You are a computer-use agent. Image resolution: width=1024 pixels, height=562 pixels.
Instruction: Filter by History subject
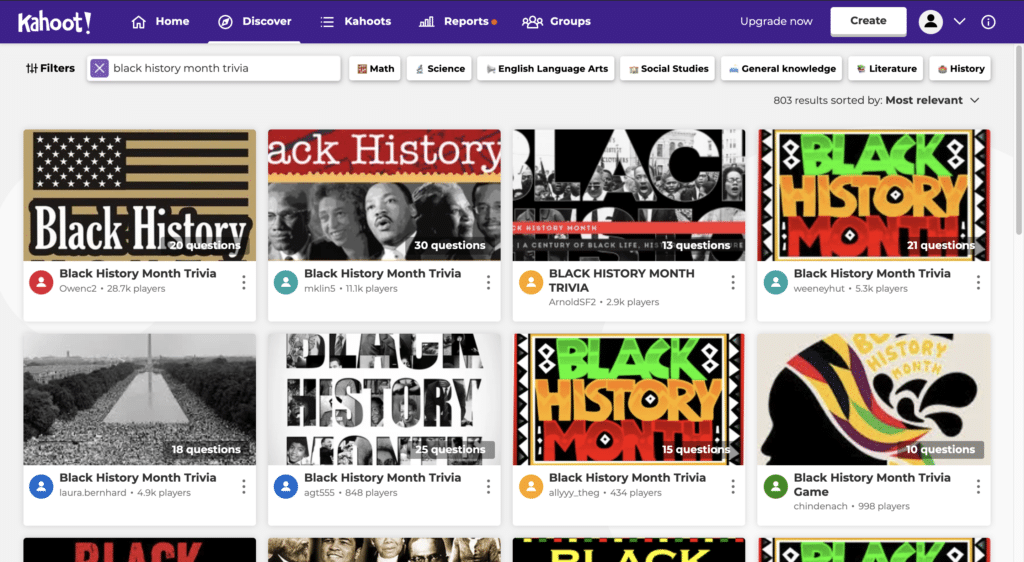click(960, 69)
